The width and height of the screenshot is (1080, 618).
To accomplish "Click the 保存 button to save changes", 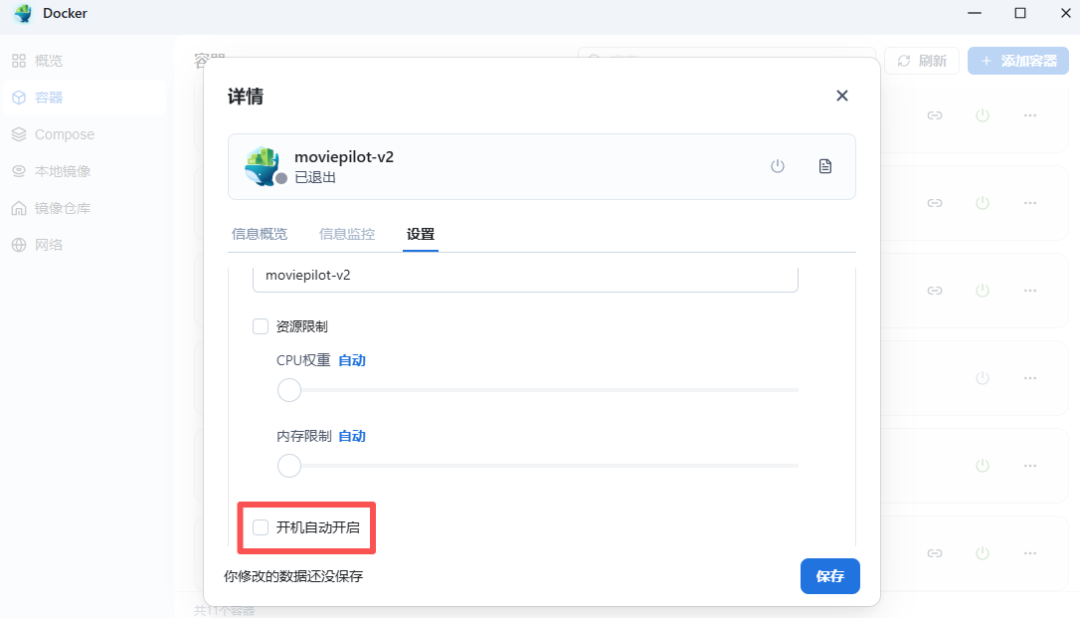I will point(830,576).
